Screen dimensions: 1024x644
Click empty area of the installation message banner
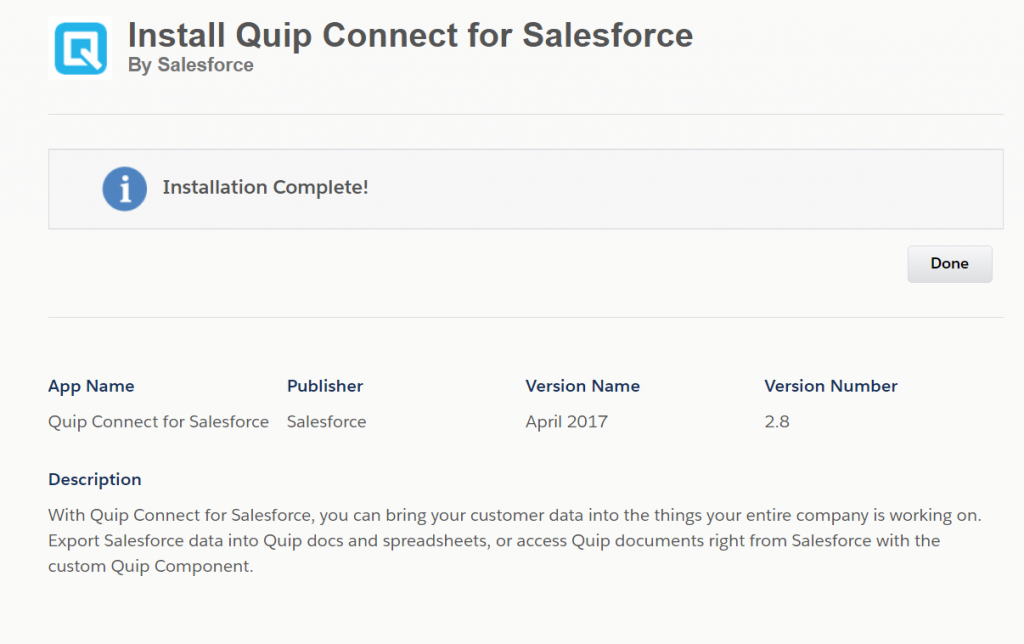click(x=680, y=189)
